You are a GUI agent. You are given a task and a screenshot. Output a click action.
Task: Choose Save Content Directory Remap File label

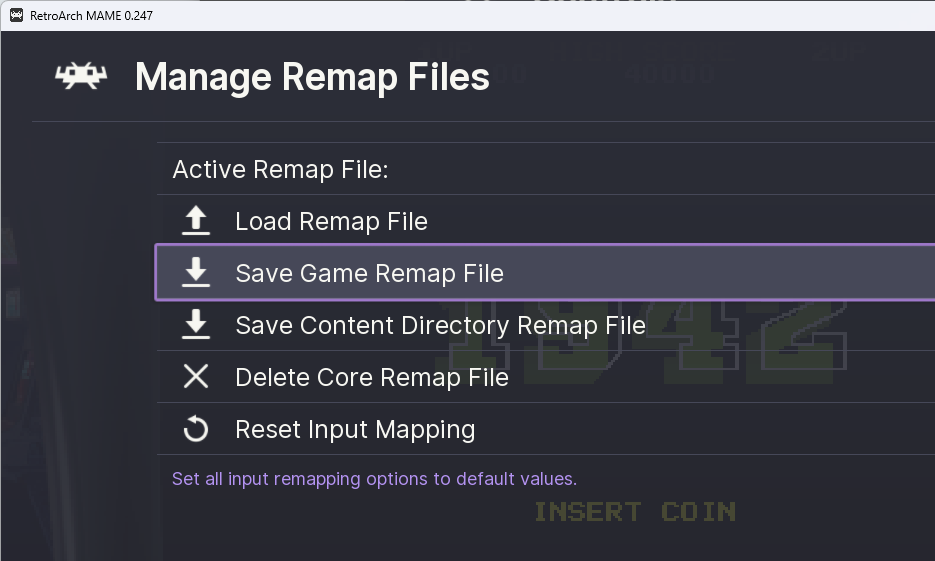point(440,325)
